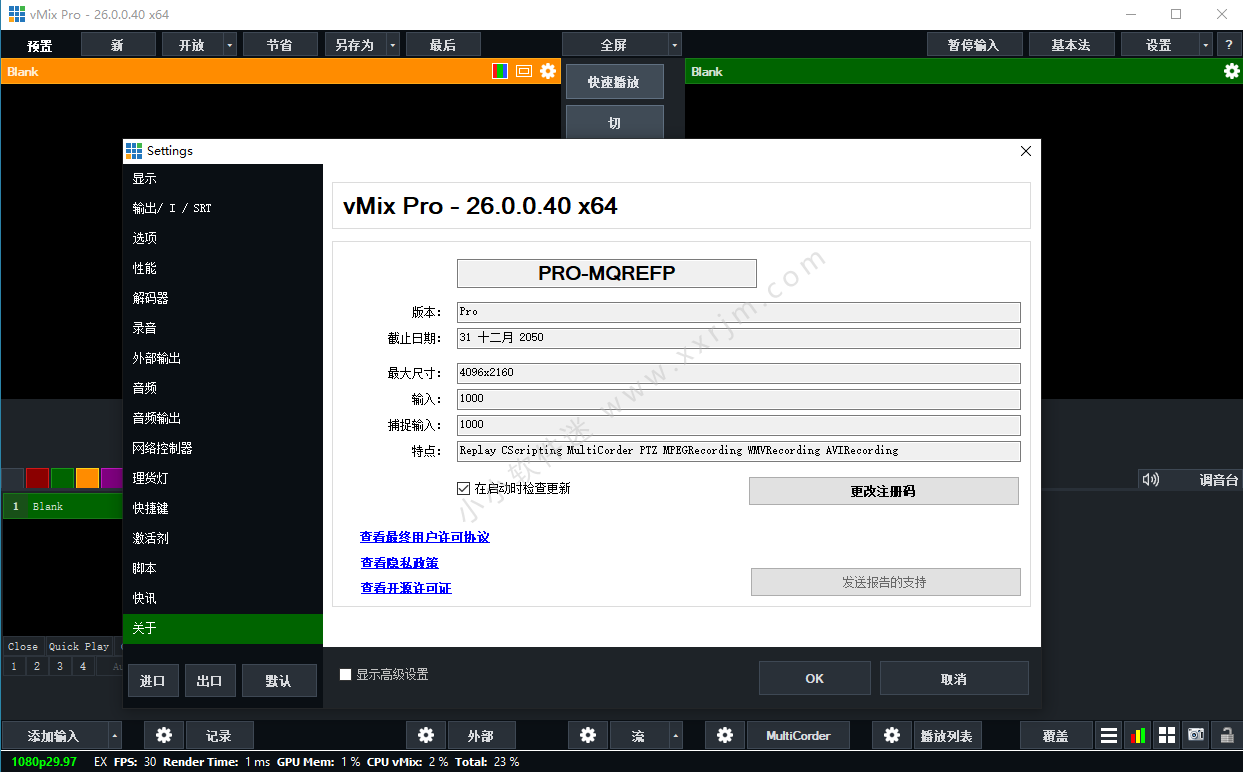Viewport: 1243px width, 772px height.
Task: Expand the arrow next to 流
Action: point(676,735)
